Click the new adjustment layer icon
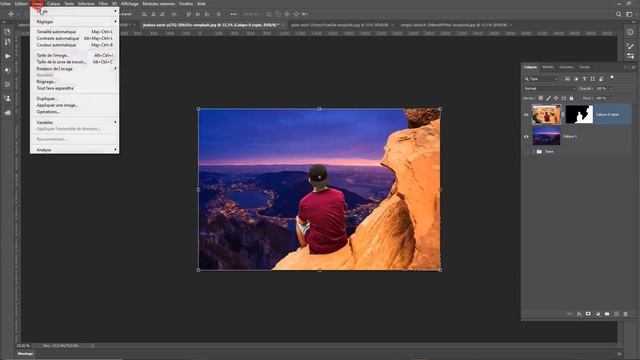 tap(598, 314)
